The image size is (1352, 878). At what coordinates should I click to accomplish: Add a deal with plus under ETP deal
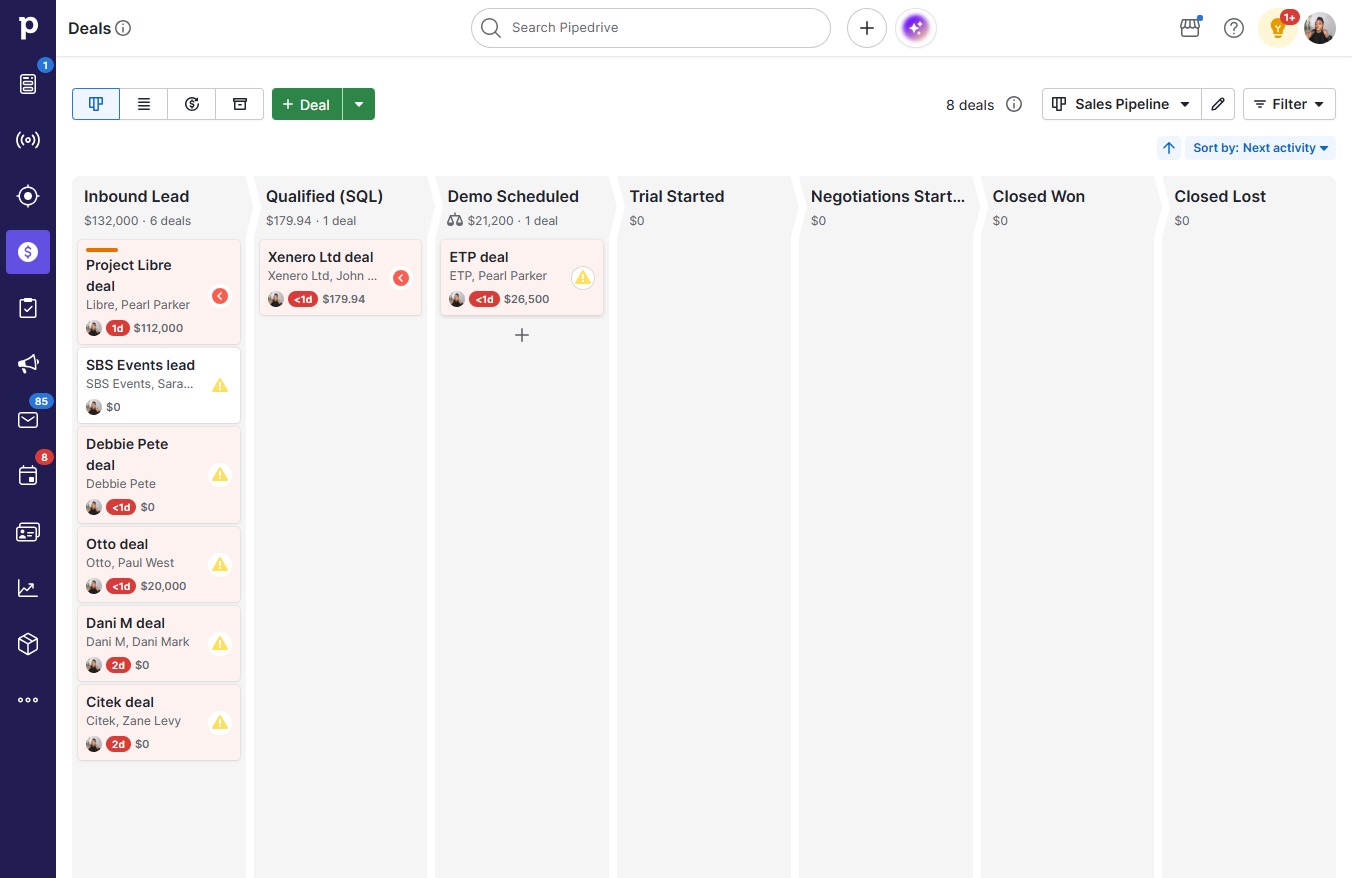click(522, 335)
